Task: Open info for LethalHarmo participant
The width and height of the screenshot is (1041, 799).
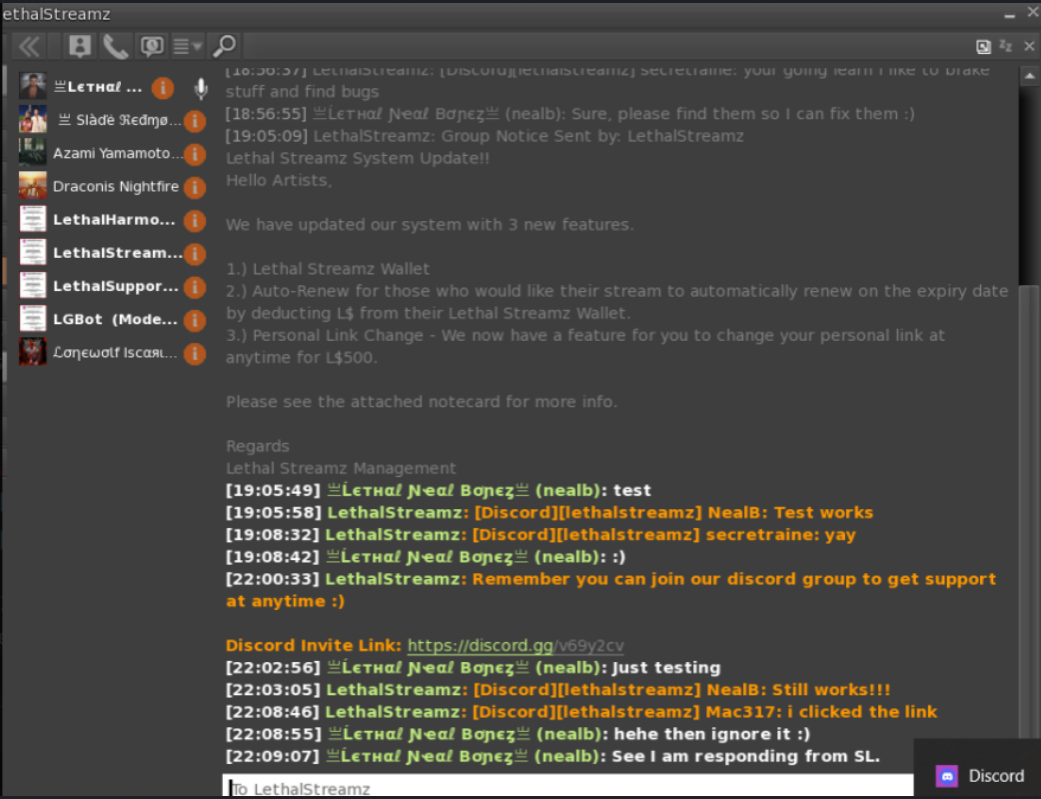Action: click(195, 221)
